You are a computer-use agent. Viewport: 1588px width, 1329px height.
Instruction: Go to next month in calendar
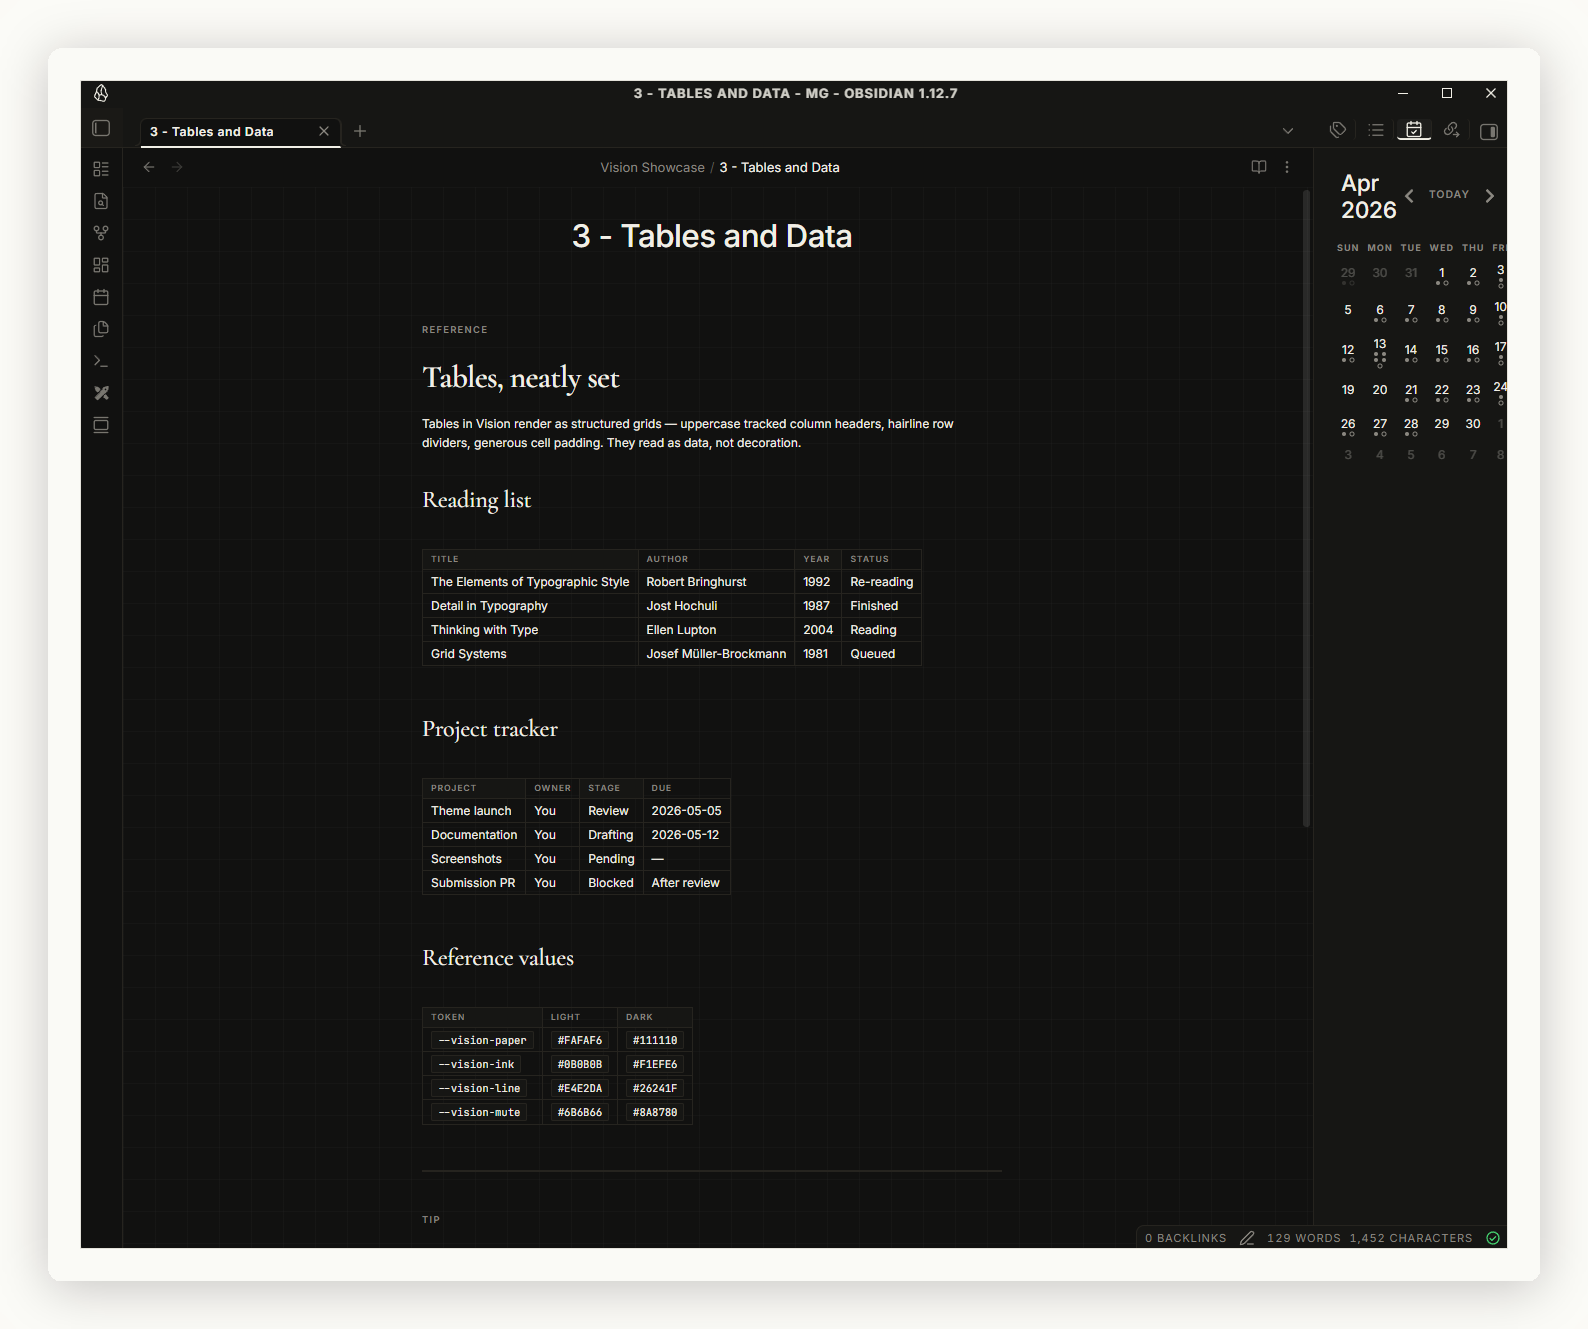(1490, 195)
